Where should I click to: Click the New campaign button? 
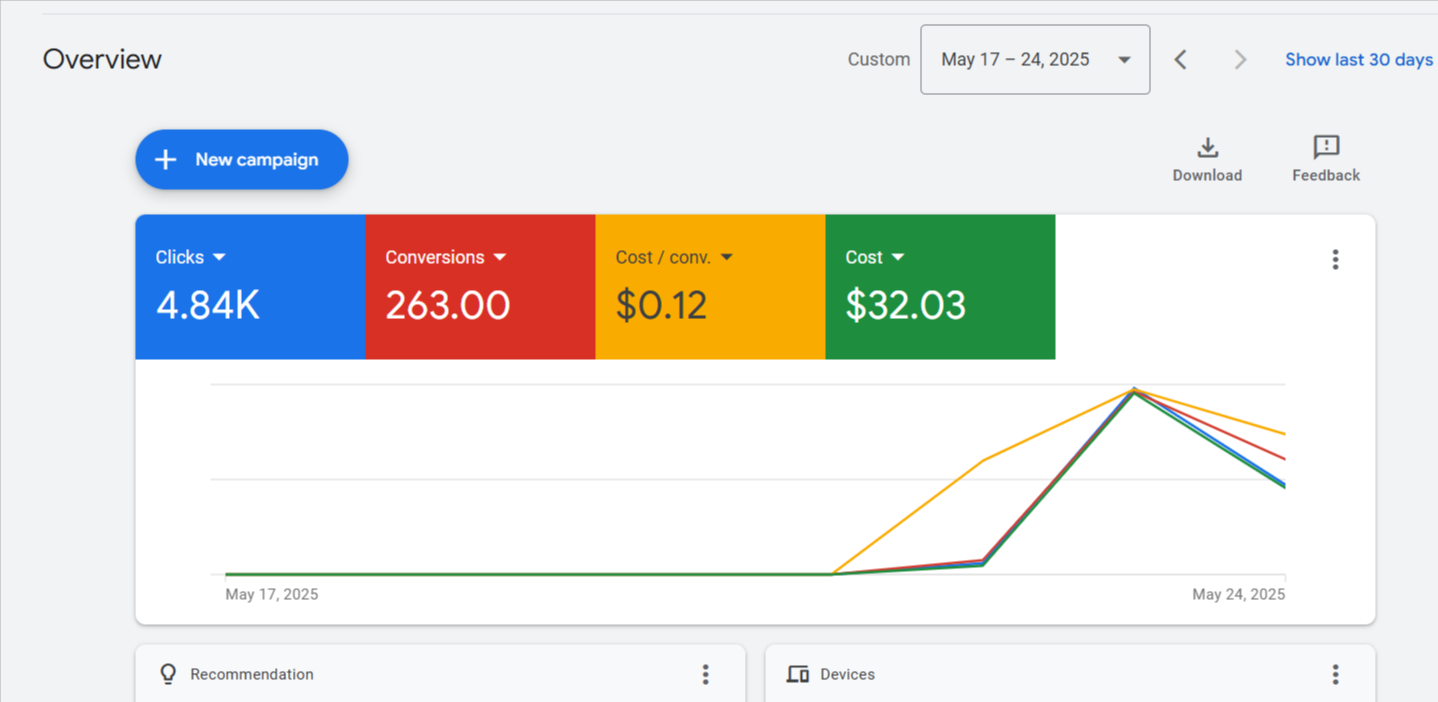[x=242, y=160]
